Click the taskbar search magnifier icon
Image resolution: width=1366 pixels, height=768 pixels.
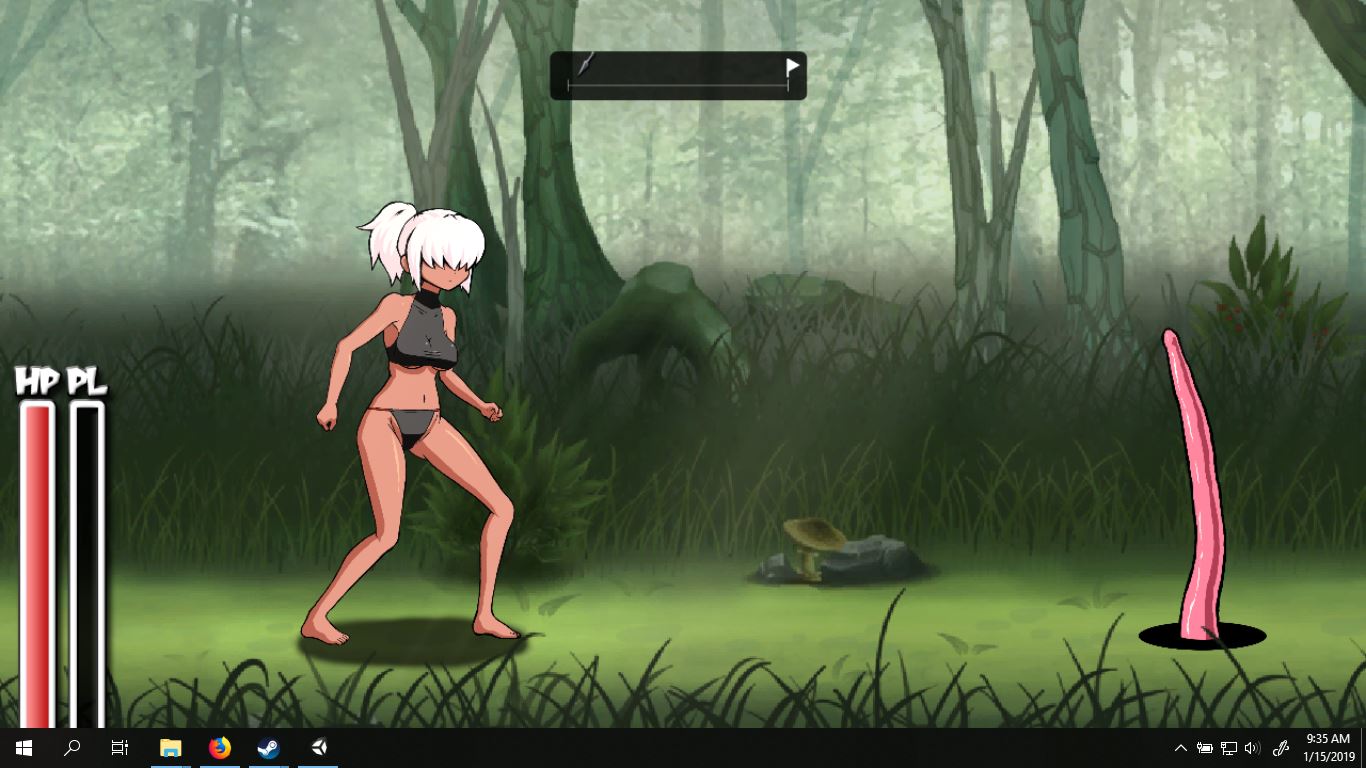coord(72,748)
